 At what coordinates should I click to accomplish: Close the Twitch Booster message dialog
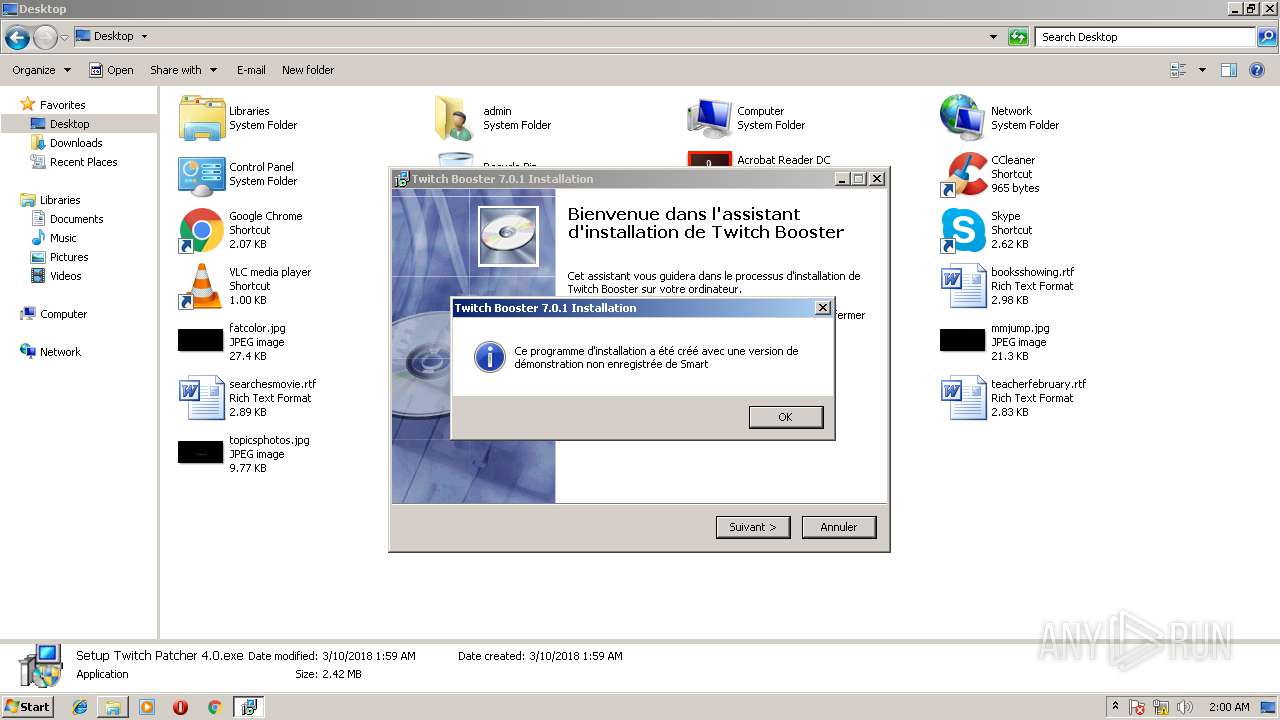822,308
